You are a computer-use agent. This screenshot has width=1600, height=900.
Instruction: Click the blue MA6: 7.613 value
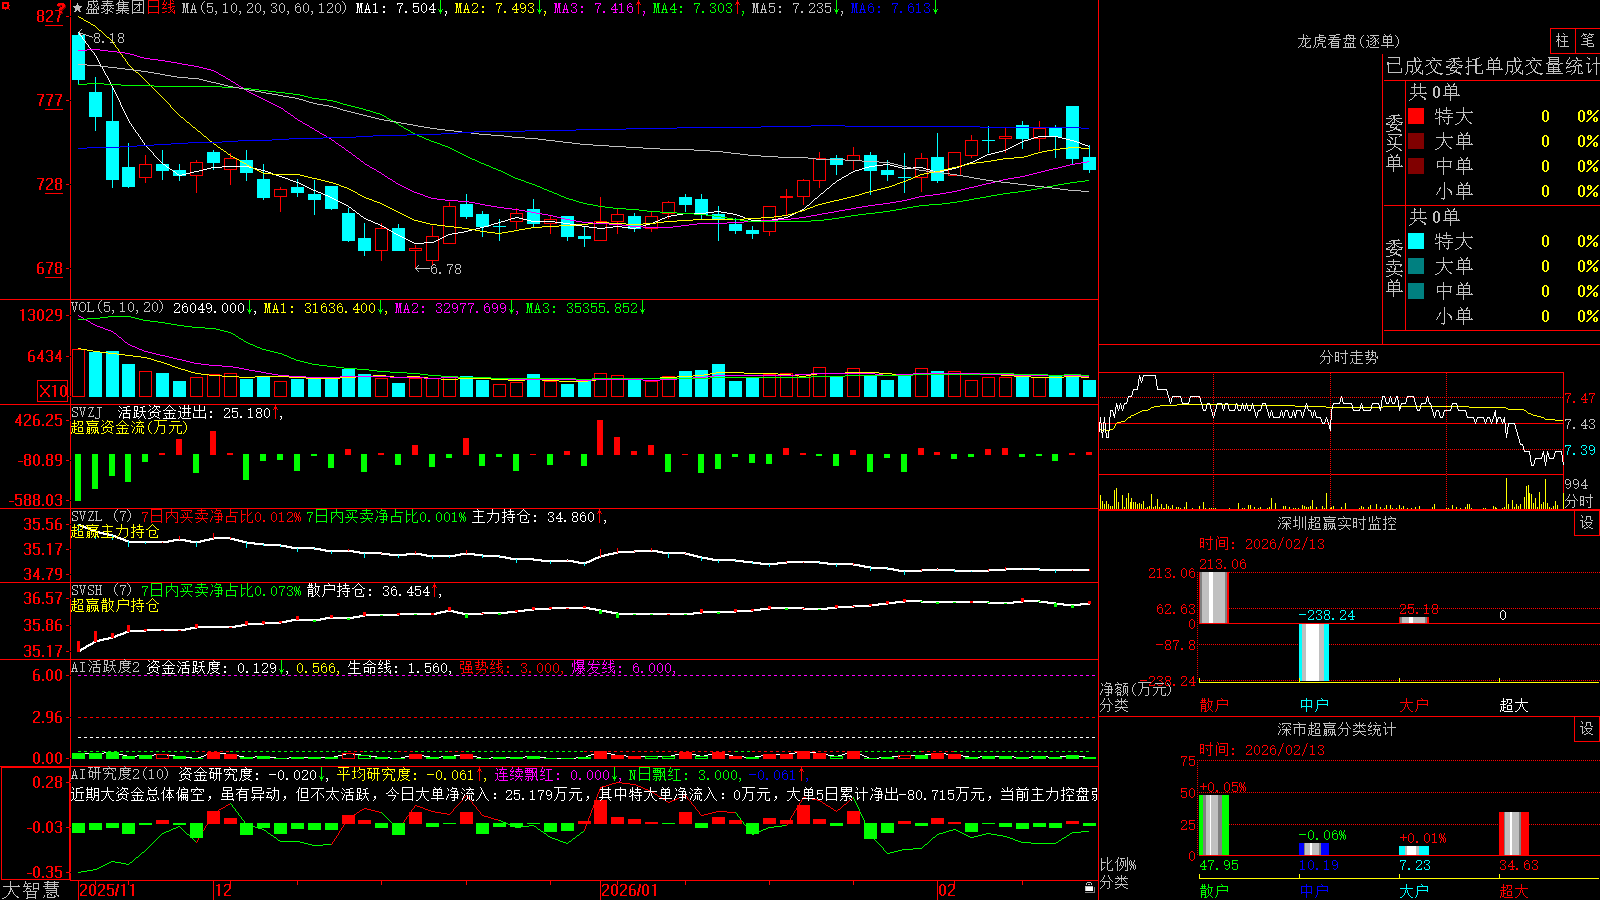point(893,8)
